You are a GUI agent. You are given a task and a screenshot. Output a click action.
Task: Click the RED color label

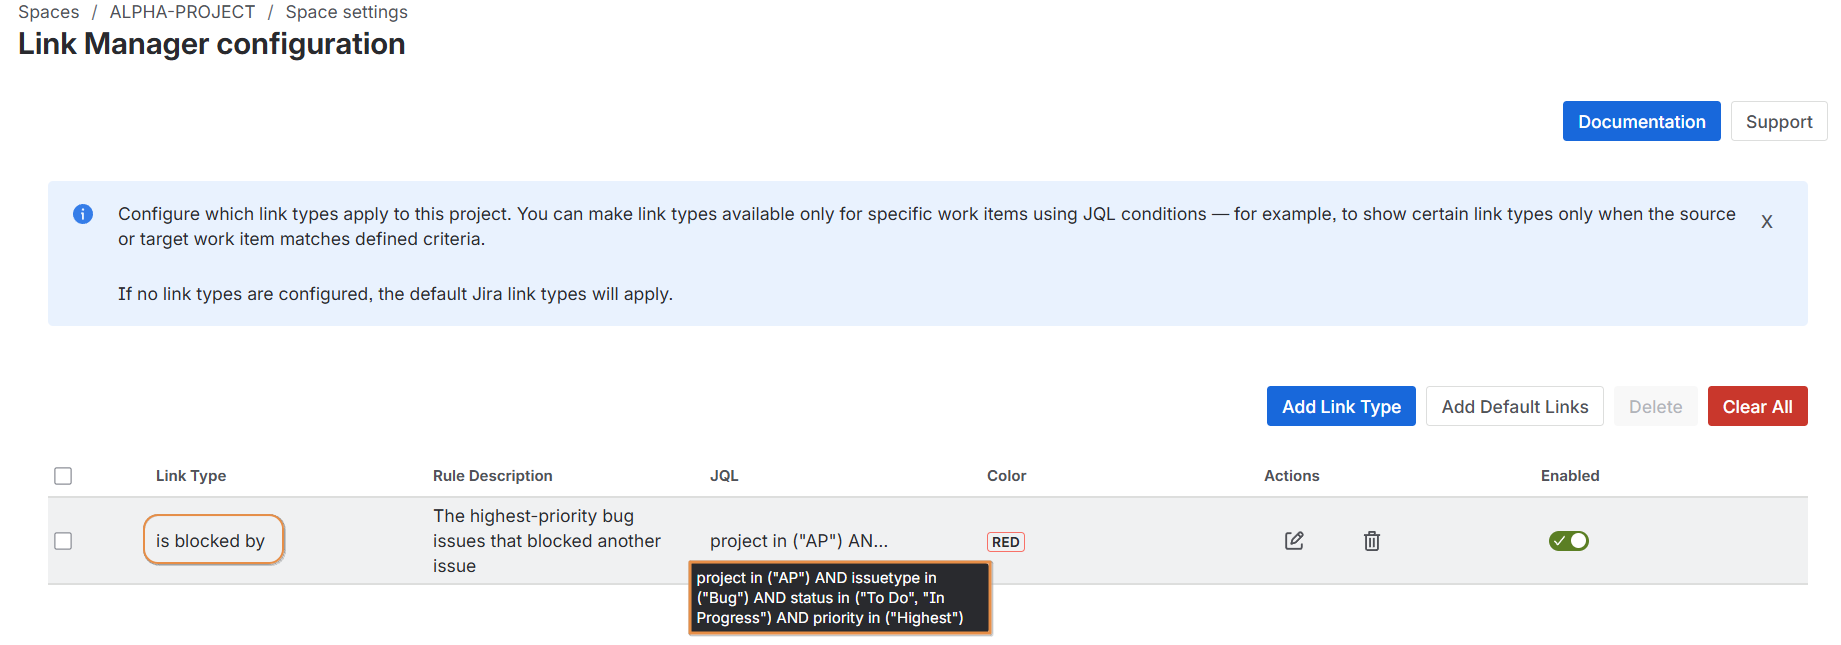coord(1005,542)
